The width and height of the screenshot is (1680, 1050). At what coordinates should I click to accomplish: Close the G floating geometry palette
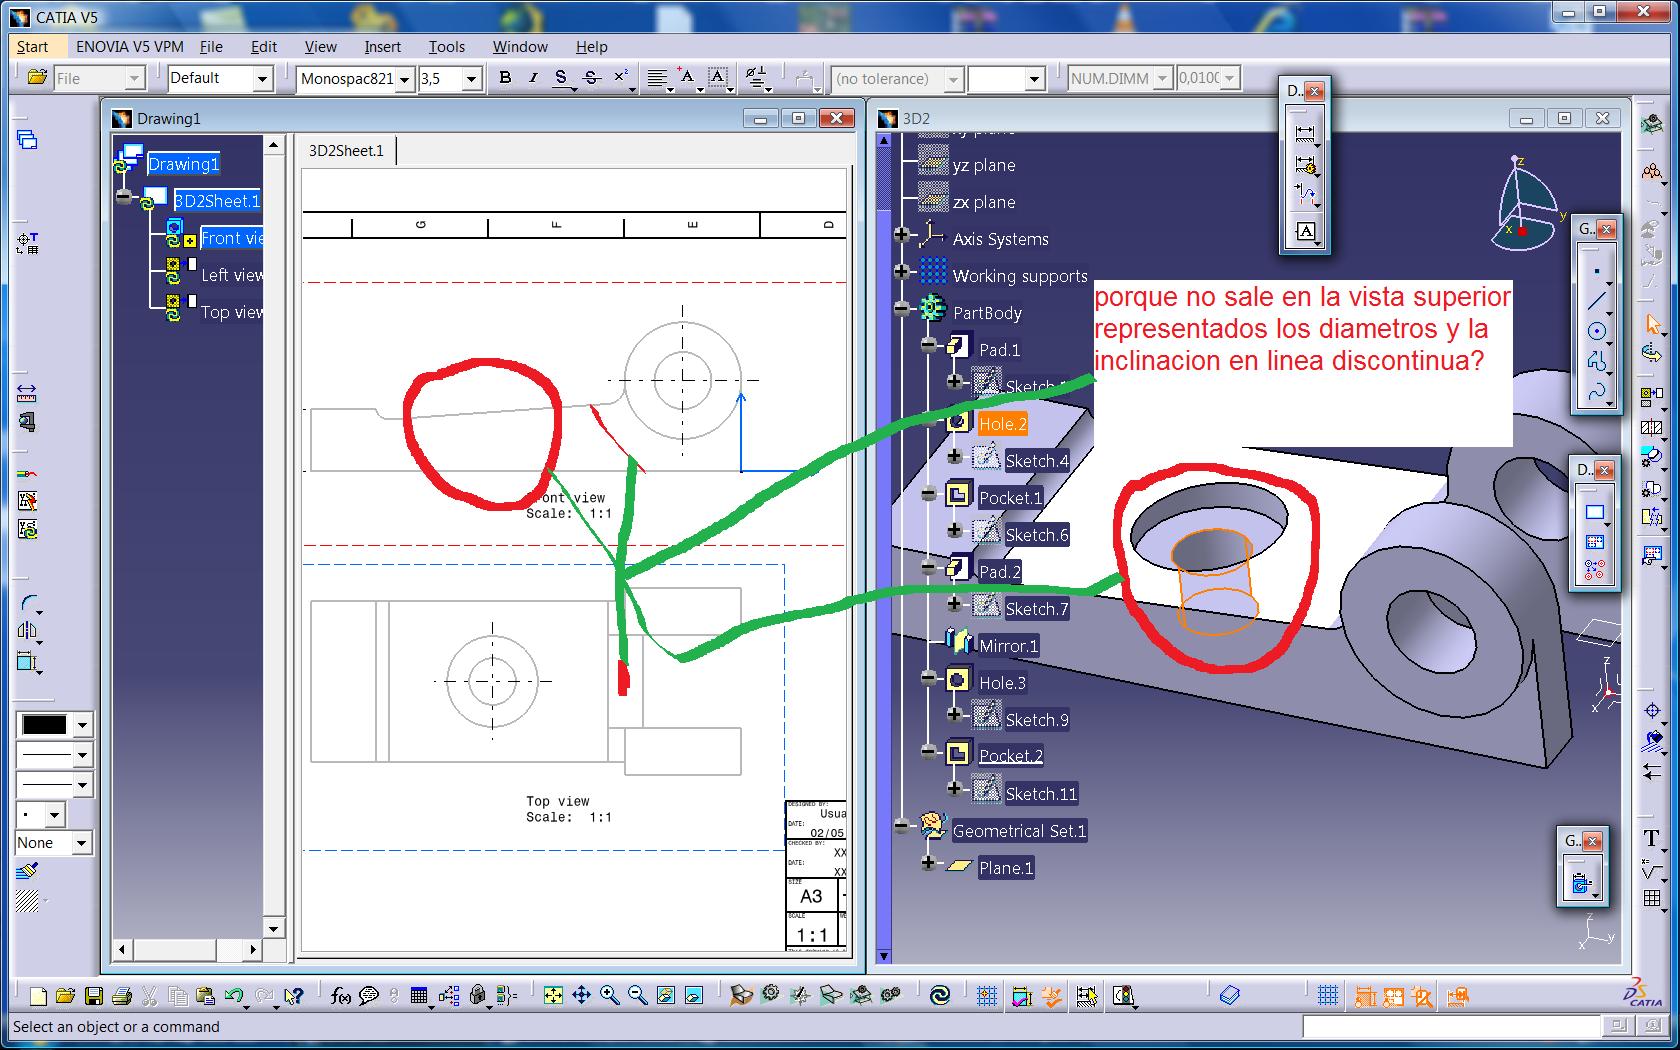click(1605, 229)
